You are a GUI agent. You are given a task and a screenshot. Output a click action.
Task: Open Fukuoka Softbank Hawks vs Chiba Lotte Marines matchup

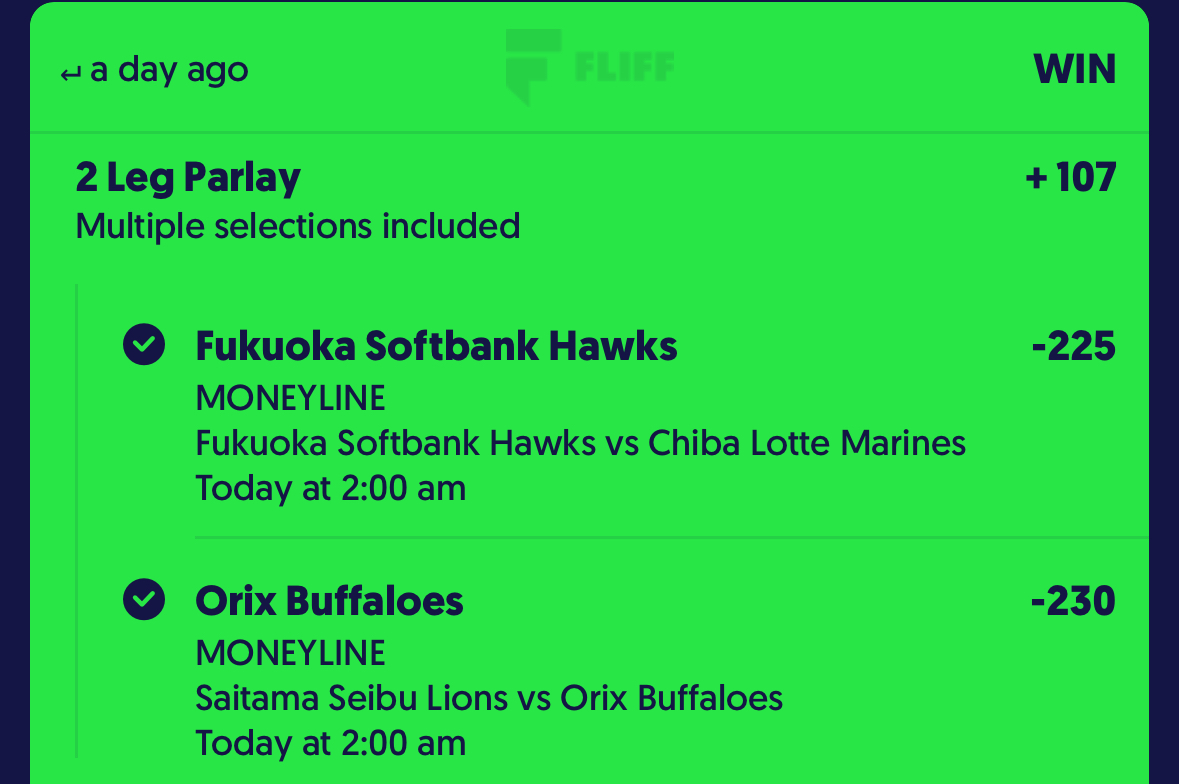point(580,443)
